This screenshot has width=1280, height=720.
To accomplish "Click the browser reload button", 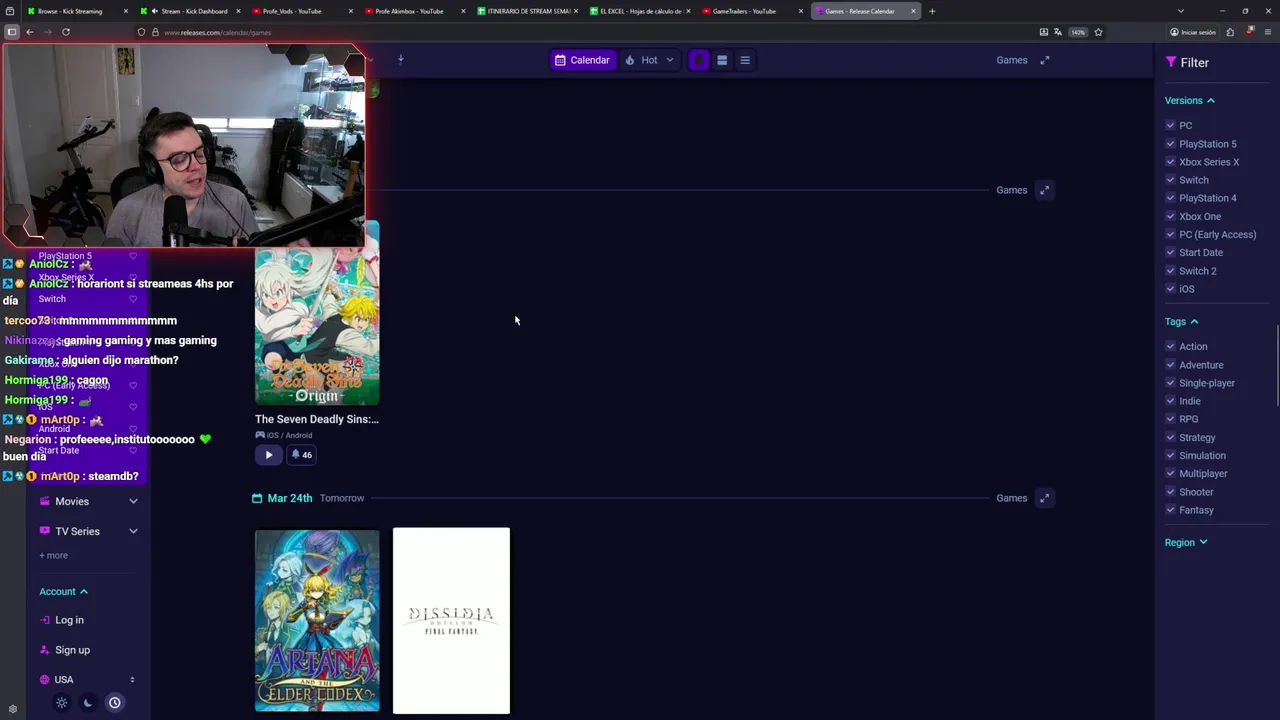I will 66,32.
